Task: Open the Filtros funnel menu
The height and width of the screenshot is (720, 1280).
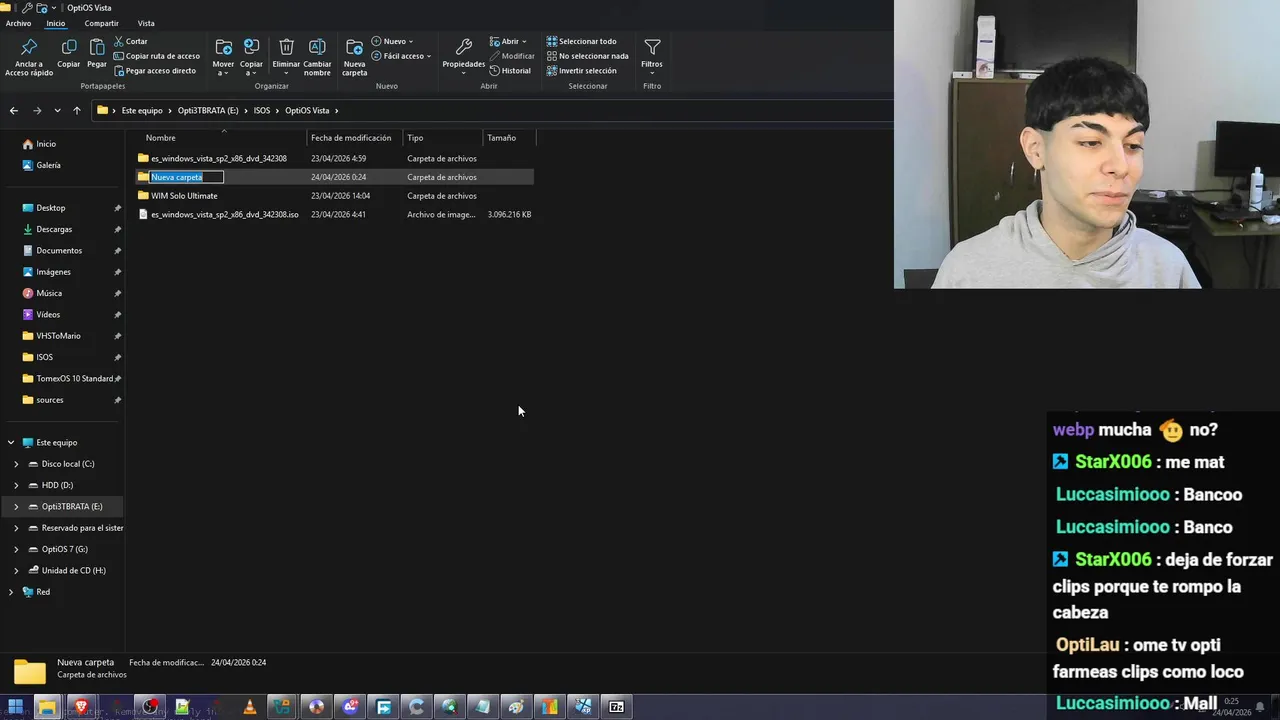Action: [652, 54]
